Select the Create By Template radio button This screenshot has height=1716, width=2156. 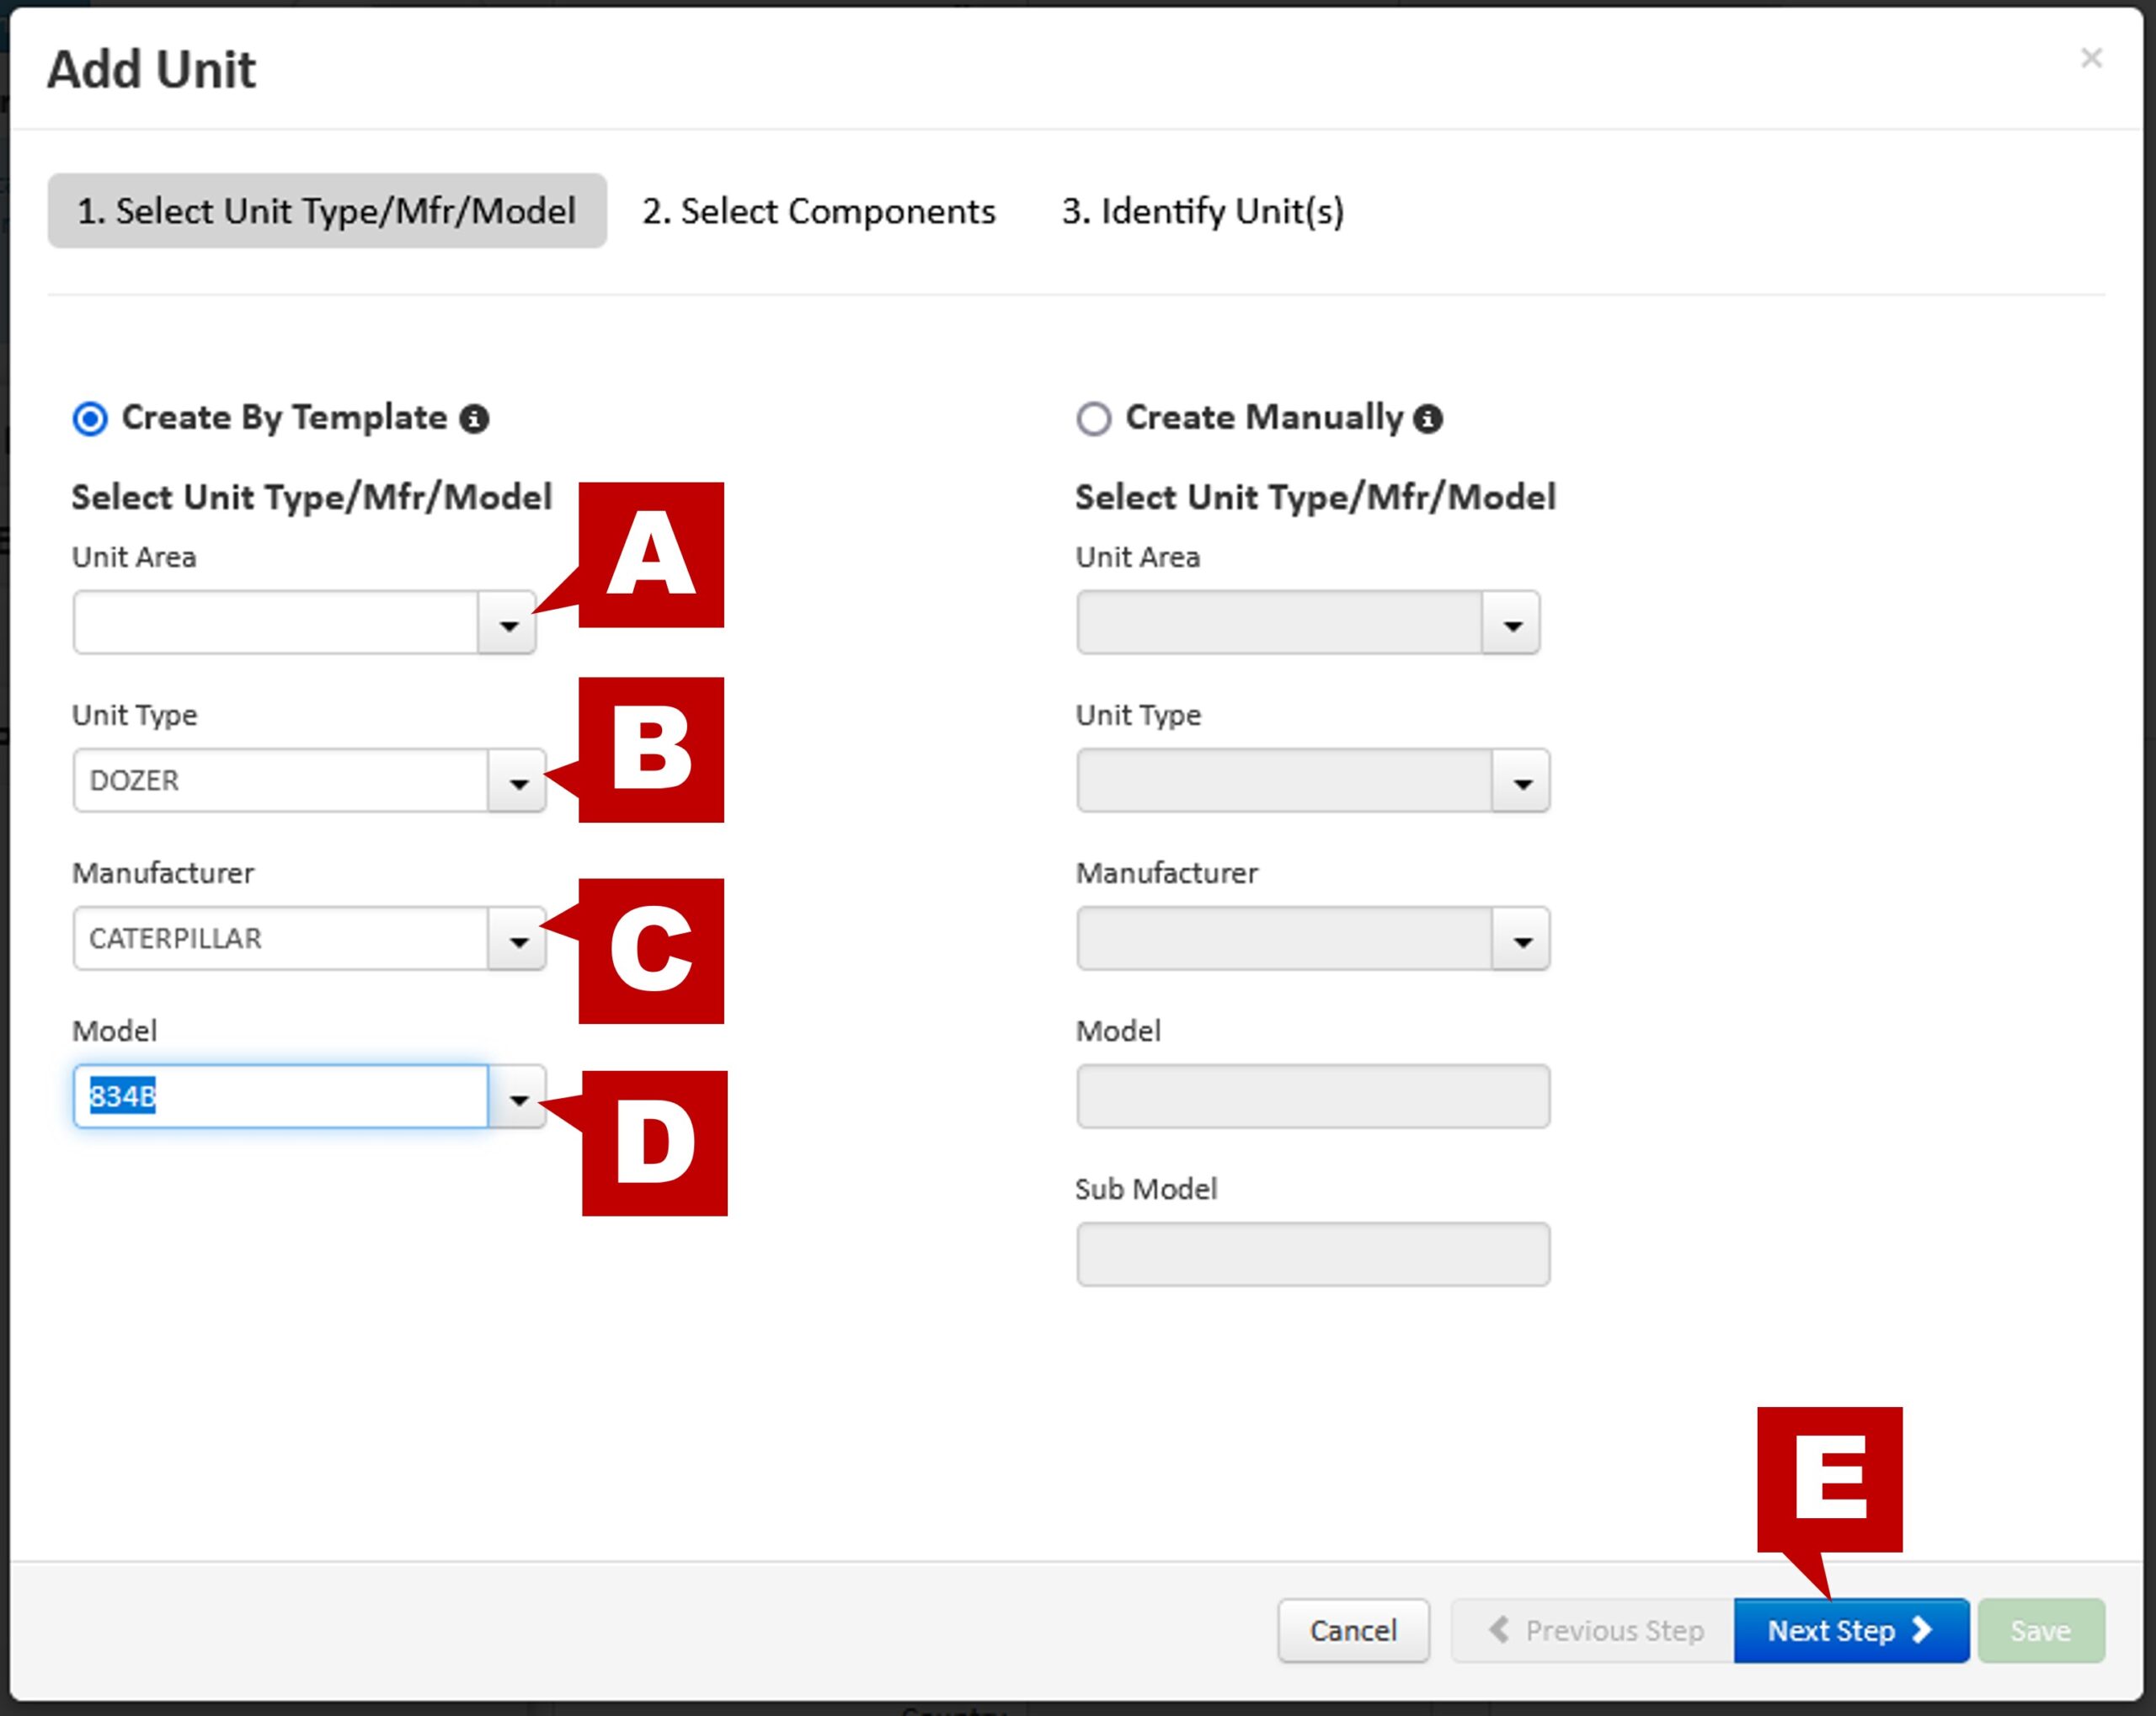(90, 418)
